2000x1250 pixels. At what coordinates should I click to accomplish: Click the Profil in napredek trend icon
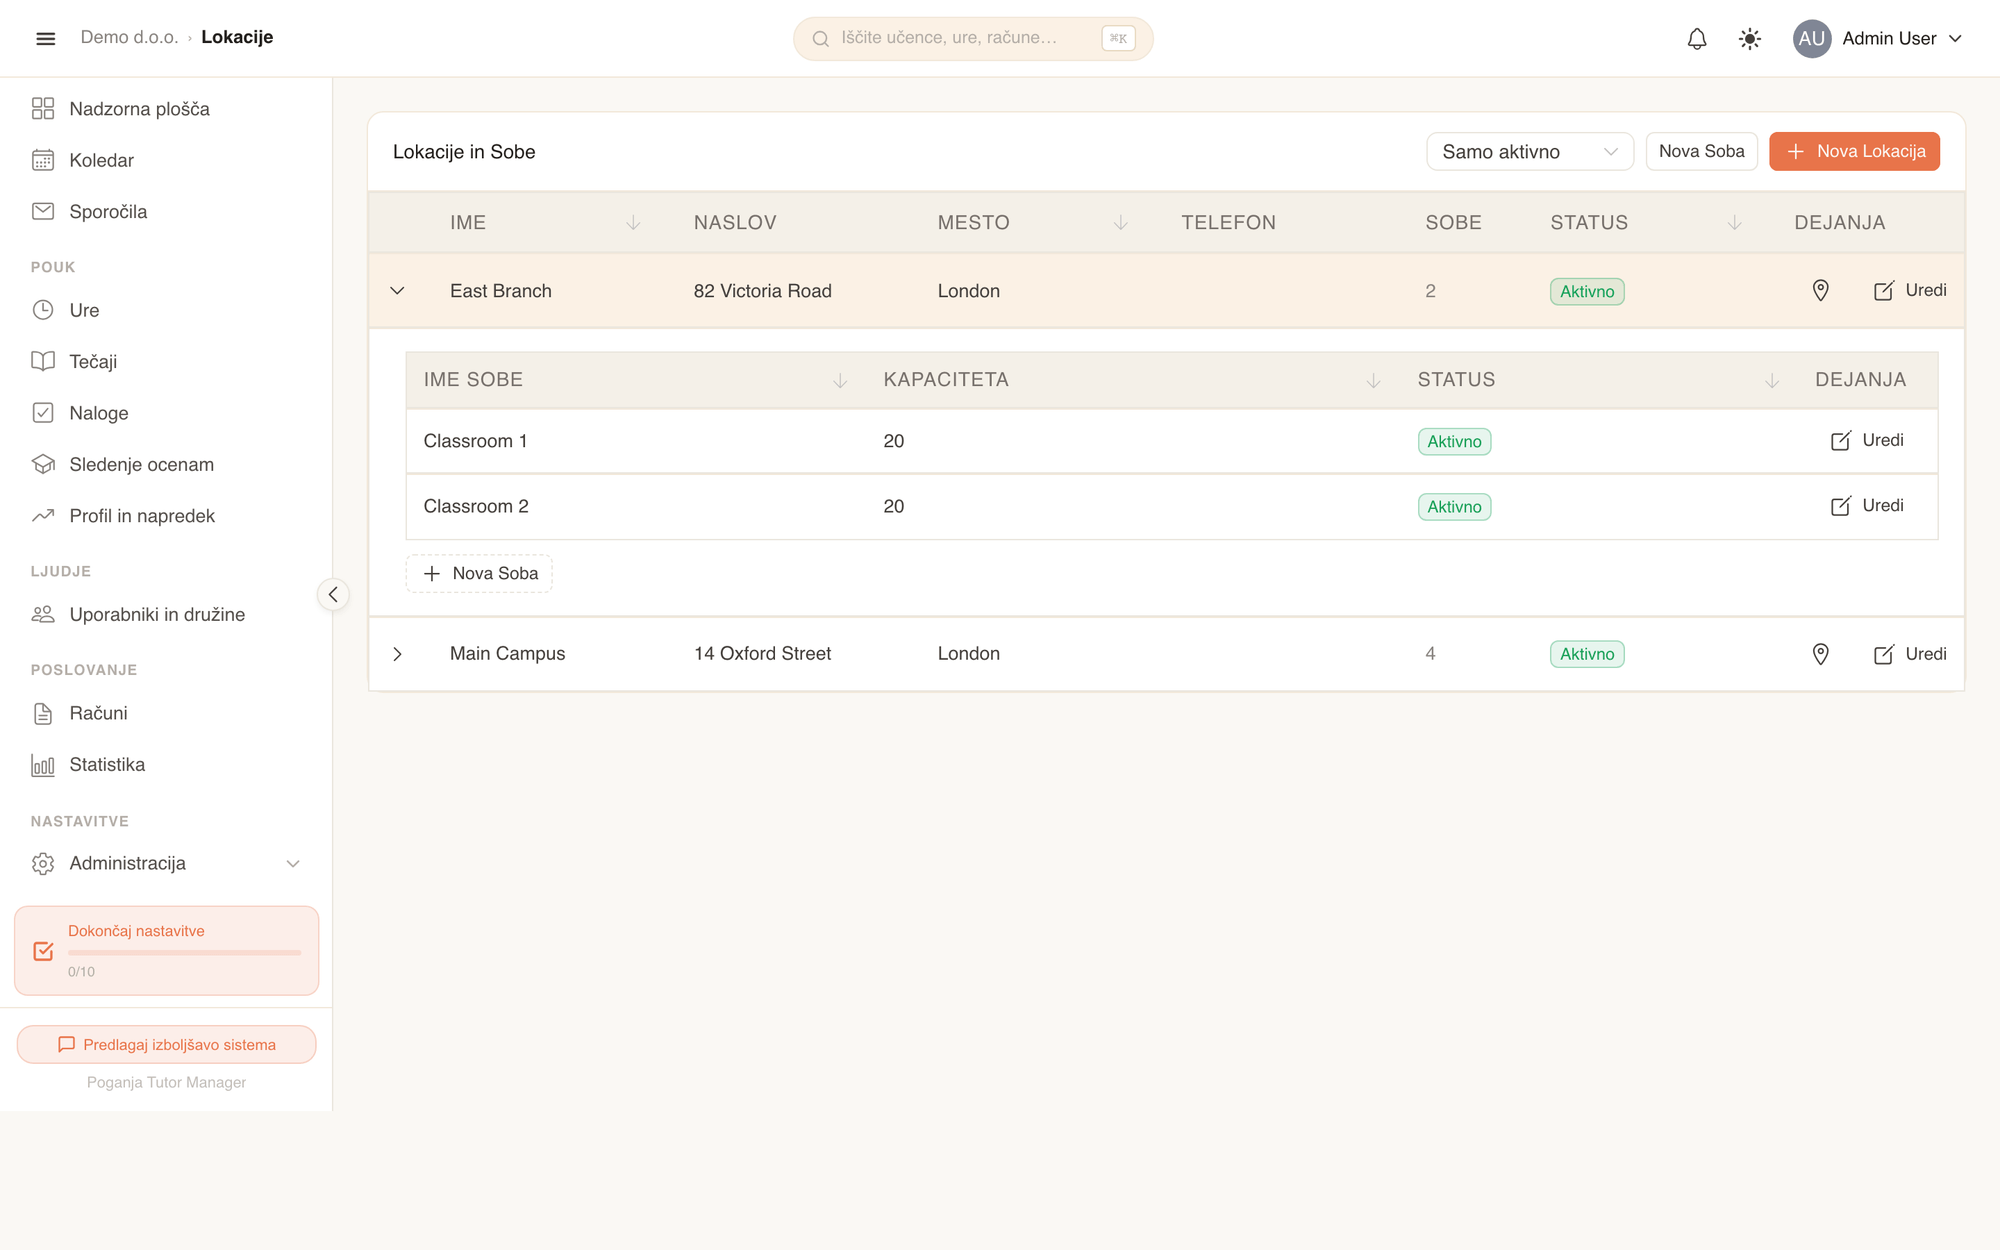[x=43, y=516]
